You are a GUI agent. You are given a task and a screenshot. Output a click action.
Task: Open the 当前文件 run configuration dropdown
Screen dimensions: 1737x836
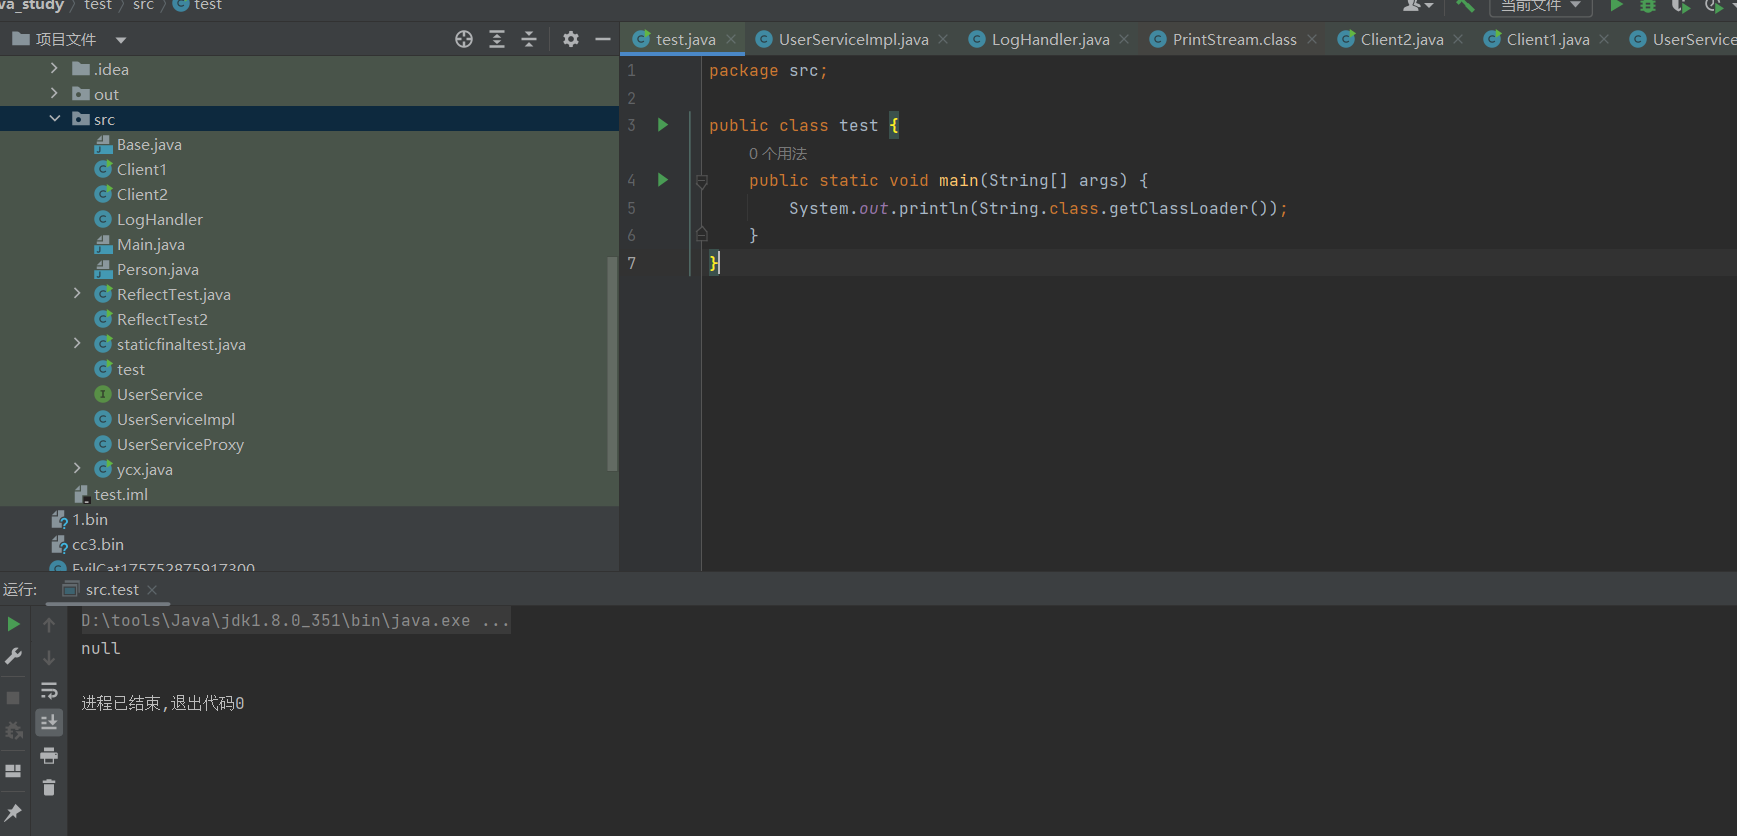tap(1541, 6)
